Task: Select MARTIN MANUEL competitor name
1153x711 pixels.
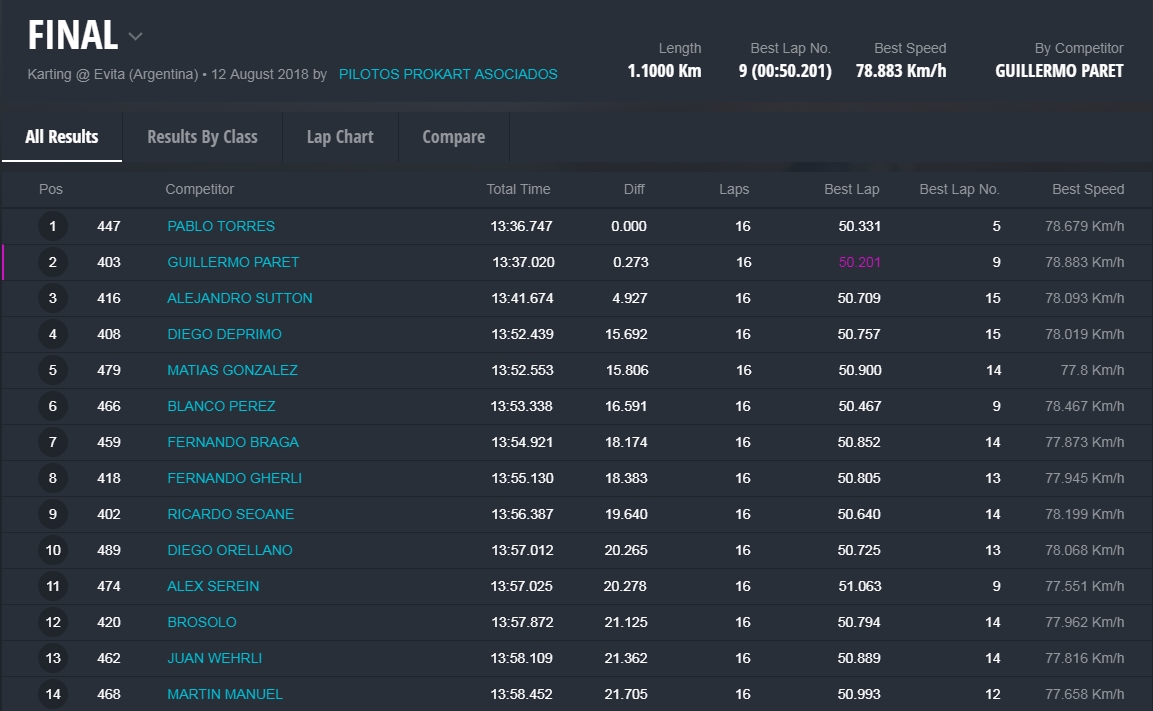Action: pyautogui.click(x=225, y=694)
